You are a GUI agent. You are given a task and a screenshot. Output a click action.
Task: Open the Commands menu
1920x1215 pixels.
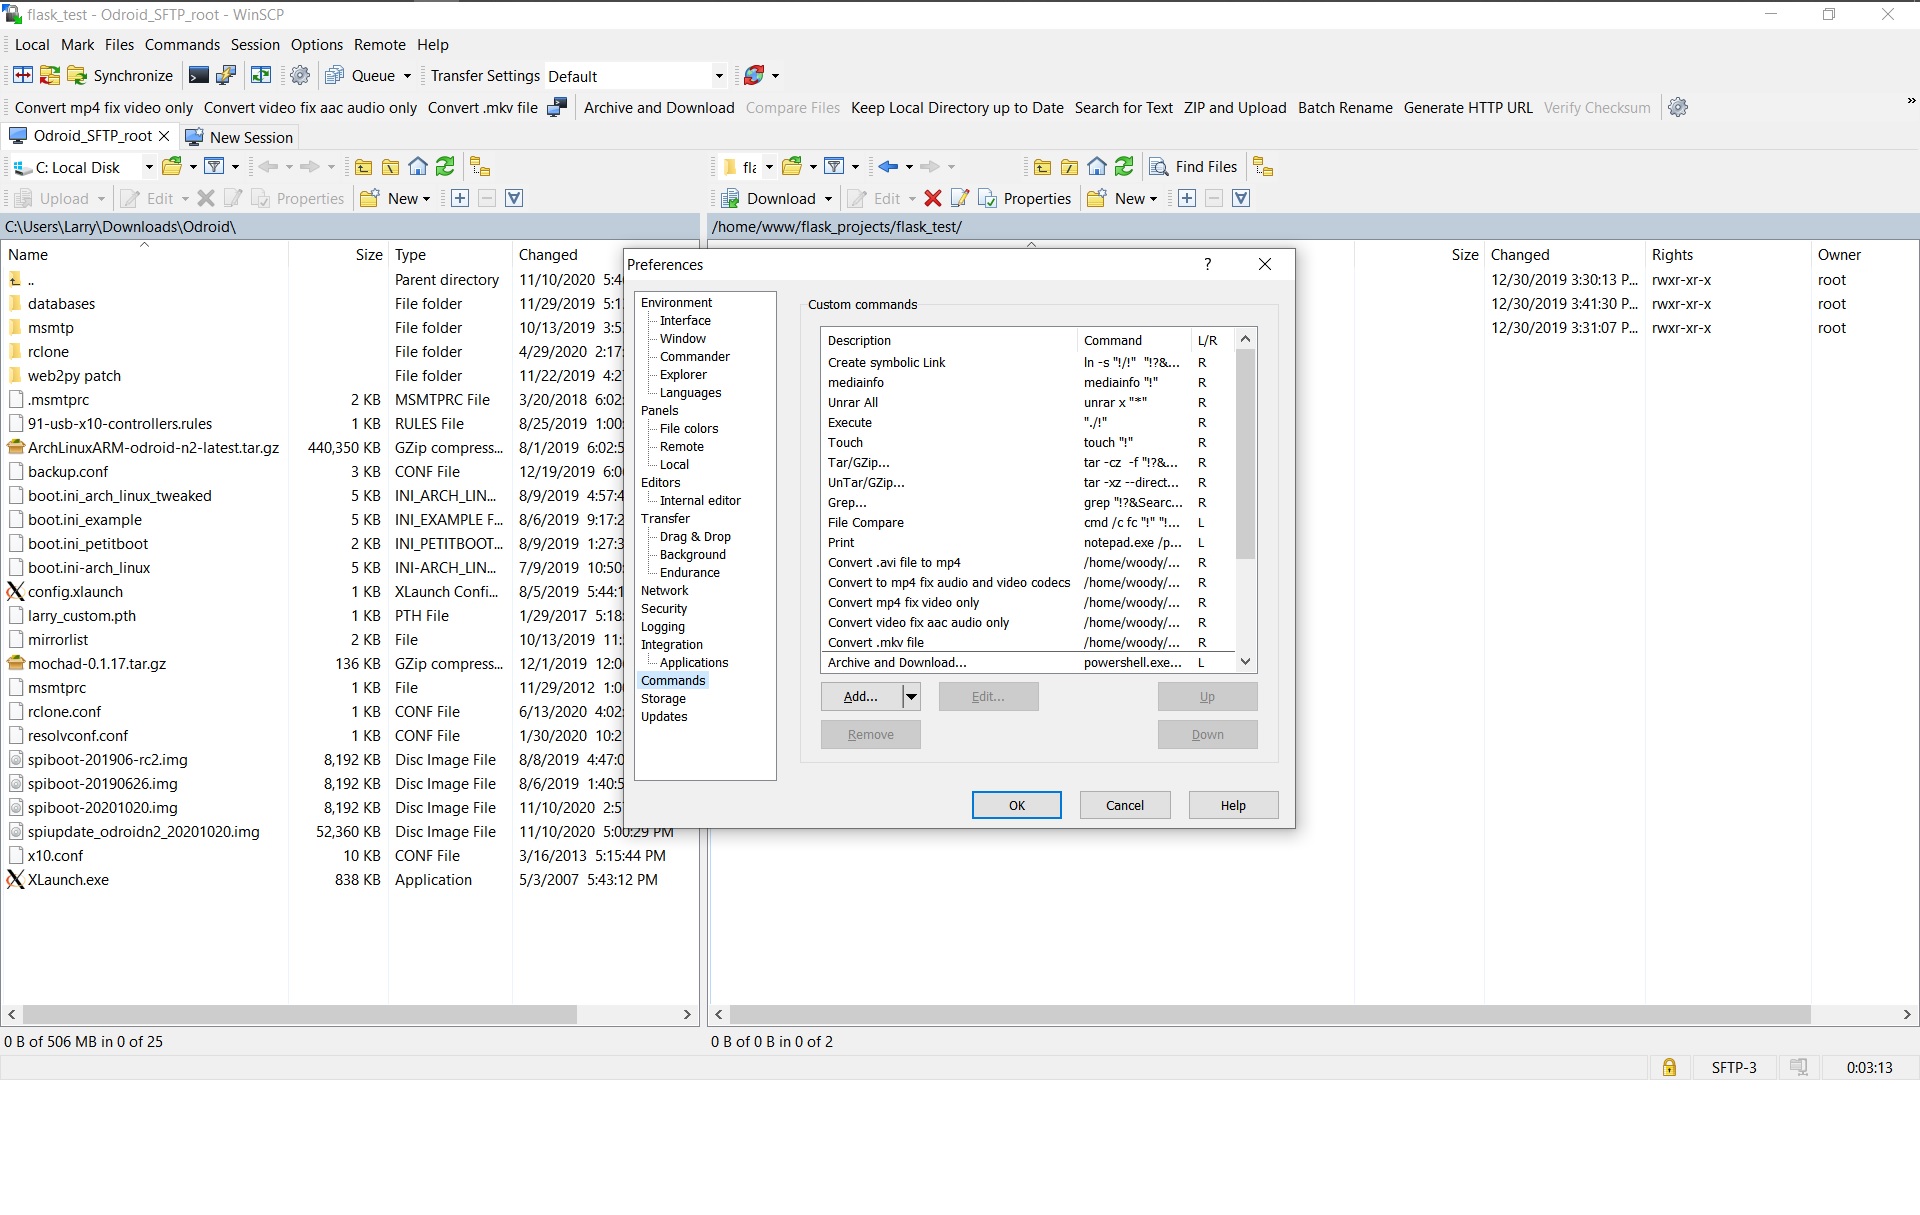[182, 45]
